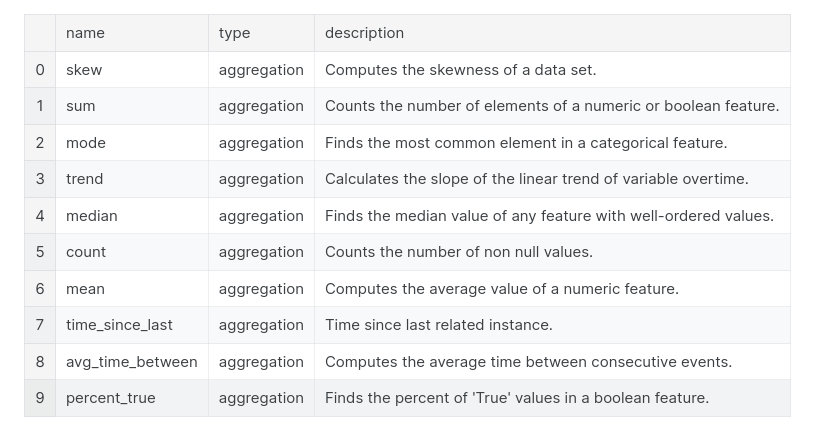Click the 'mode' primitive name
Viewport: 825px width, 447px height.
[86, 143]
